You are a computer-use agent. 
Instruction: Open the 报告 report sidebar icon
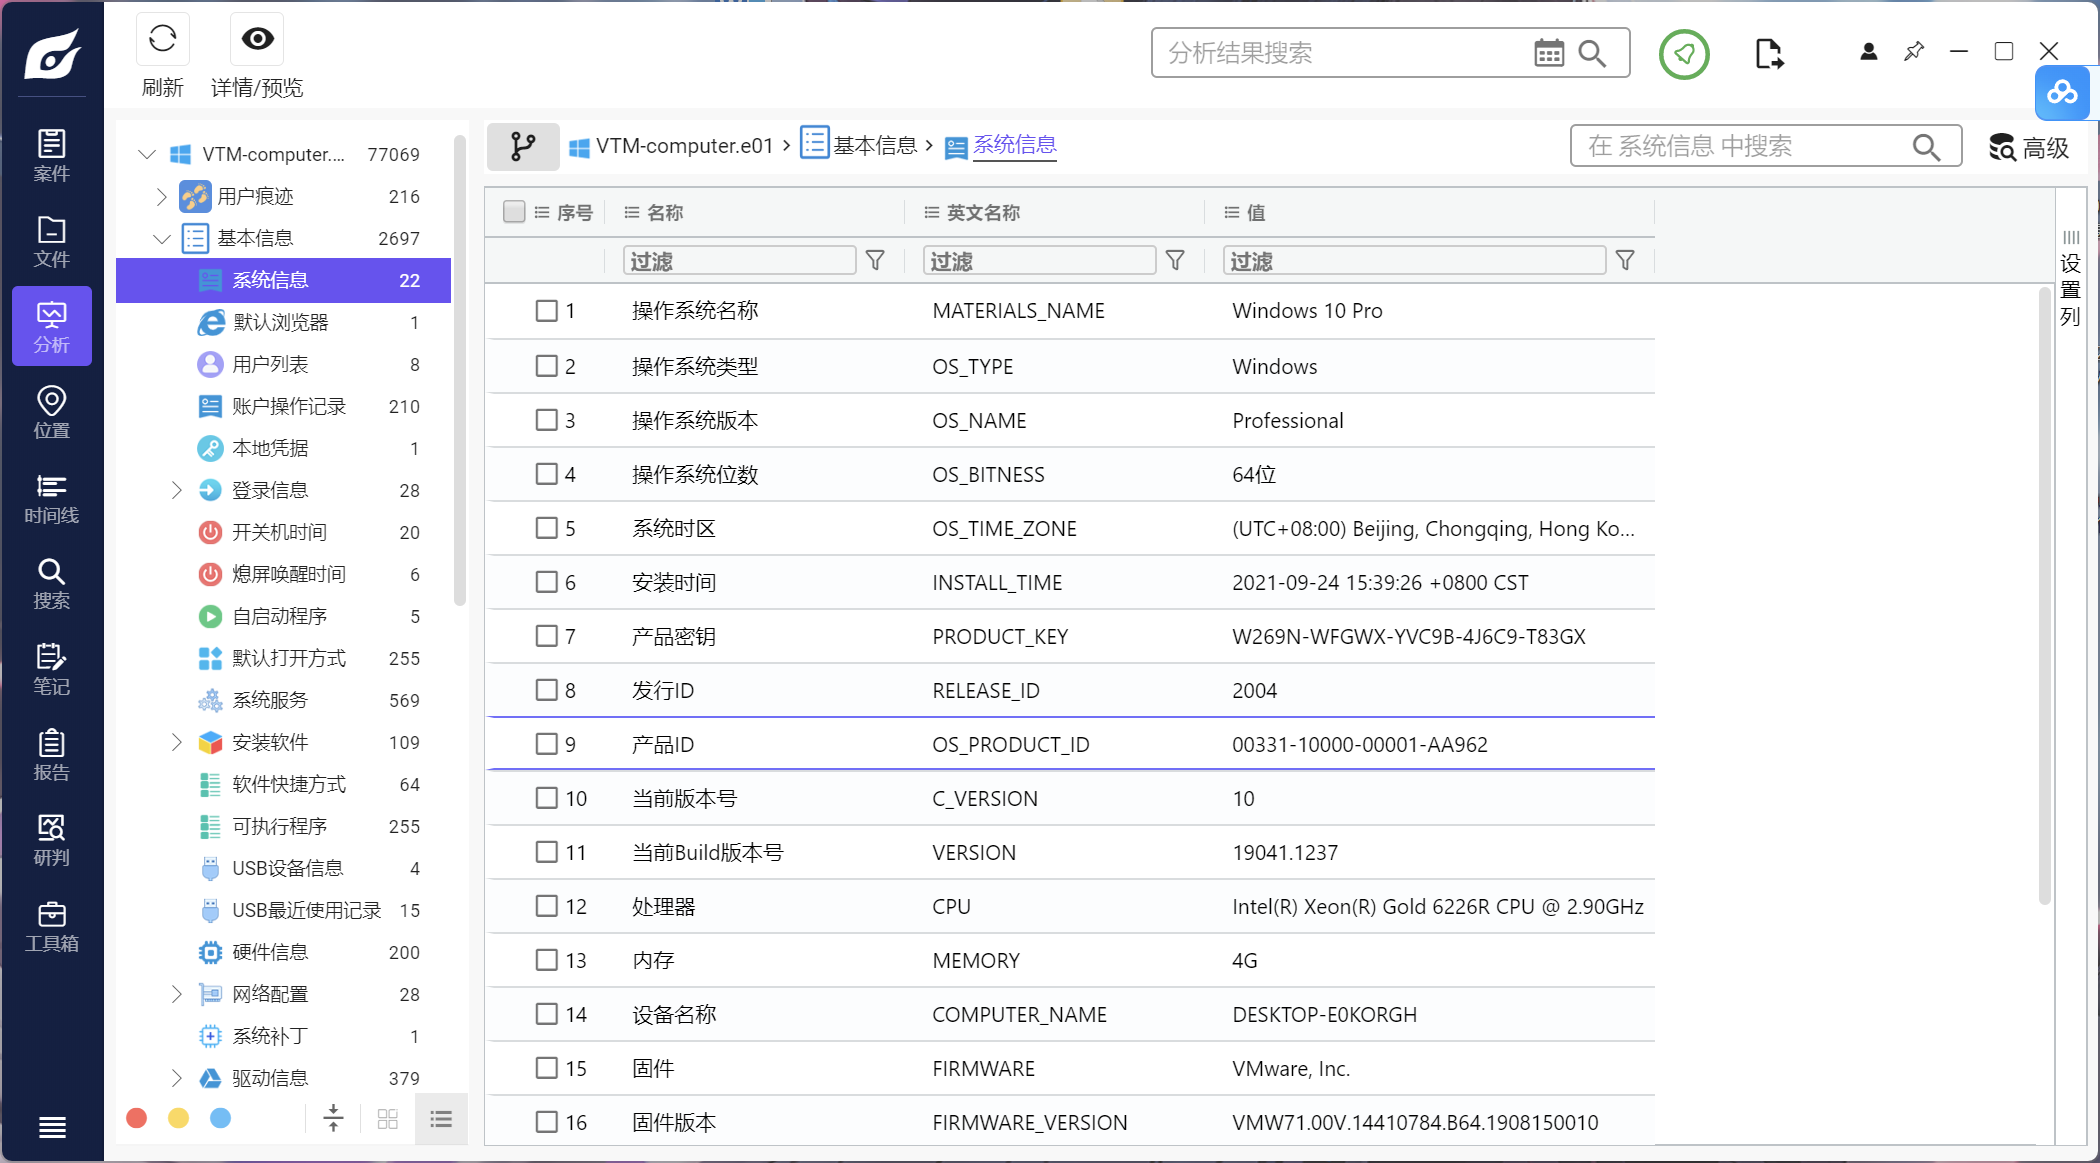[52, 755]
